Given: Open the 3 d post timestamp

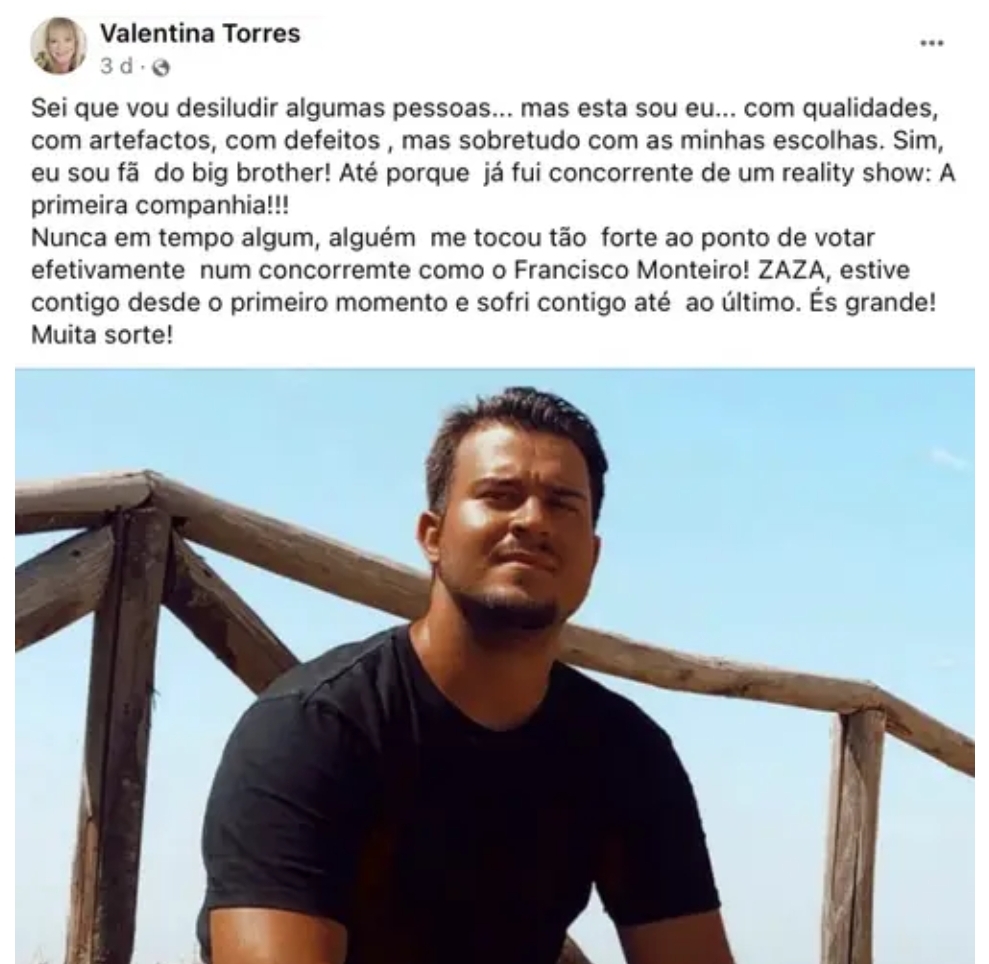Looking at the screenshot, I should point(117,66).
